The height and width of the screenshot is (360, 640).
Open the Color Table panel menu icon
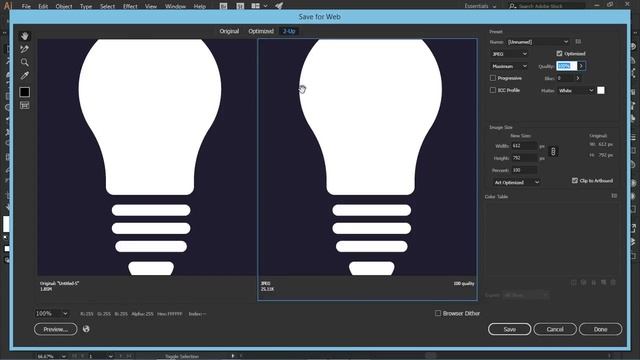(x=614, y=196)
